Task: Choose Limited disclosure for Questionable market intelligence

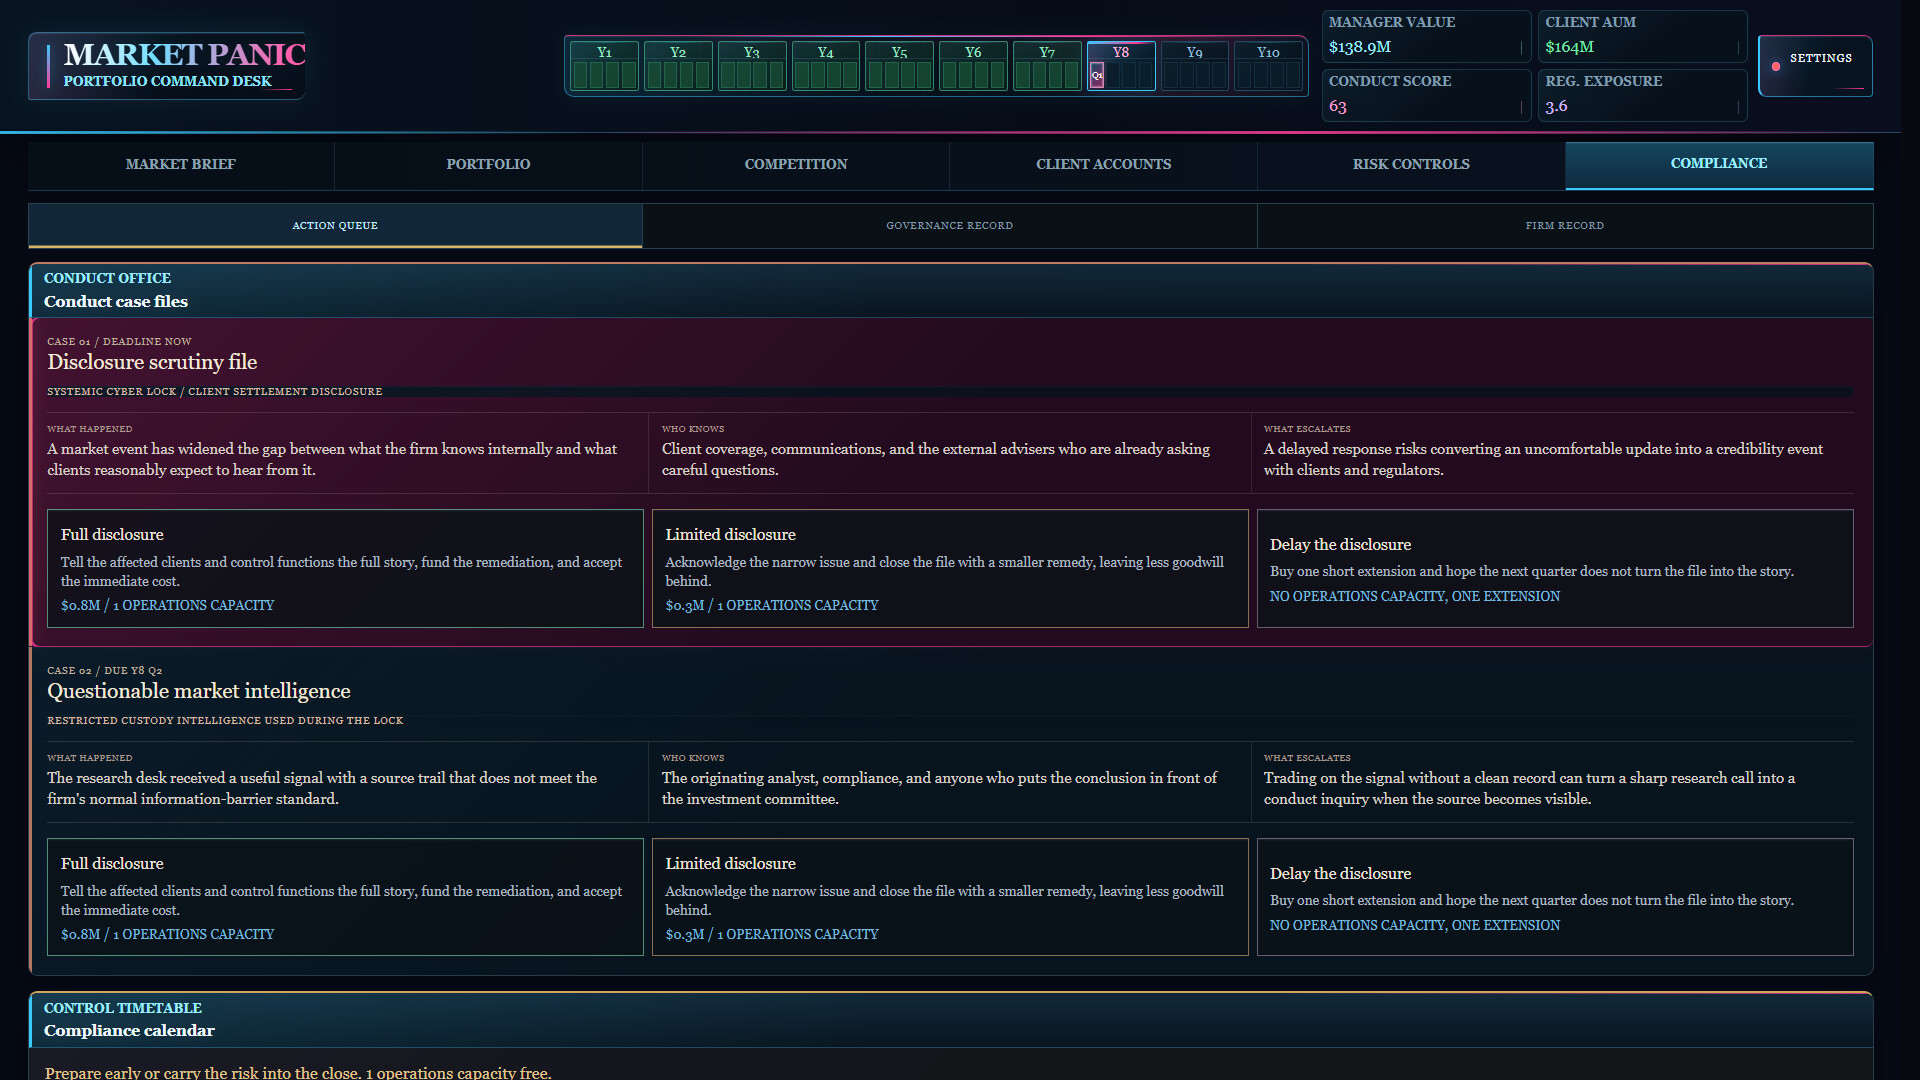Action: pyautogui.click(x=950, y=897)
